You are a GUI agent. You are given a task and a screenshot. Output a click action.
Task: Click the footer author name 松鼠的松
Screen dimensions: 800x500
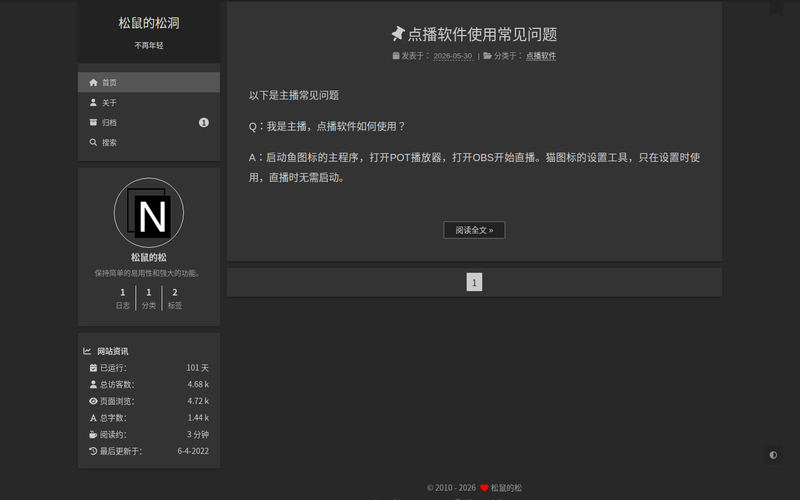(506, 488)
